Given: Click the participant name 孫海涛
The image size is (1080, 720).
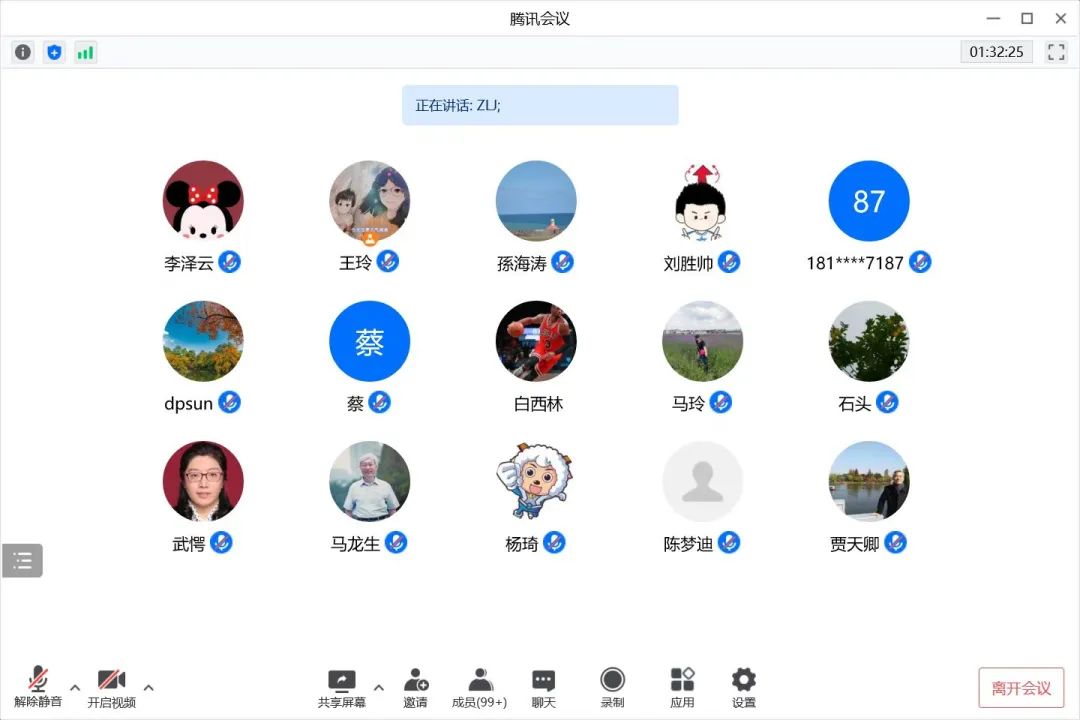Looking at the screenshot, I should click(x=522, y=263).
